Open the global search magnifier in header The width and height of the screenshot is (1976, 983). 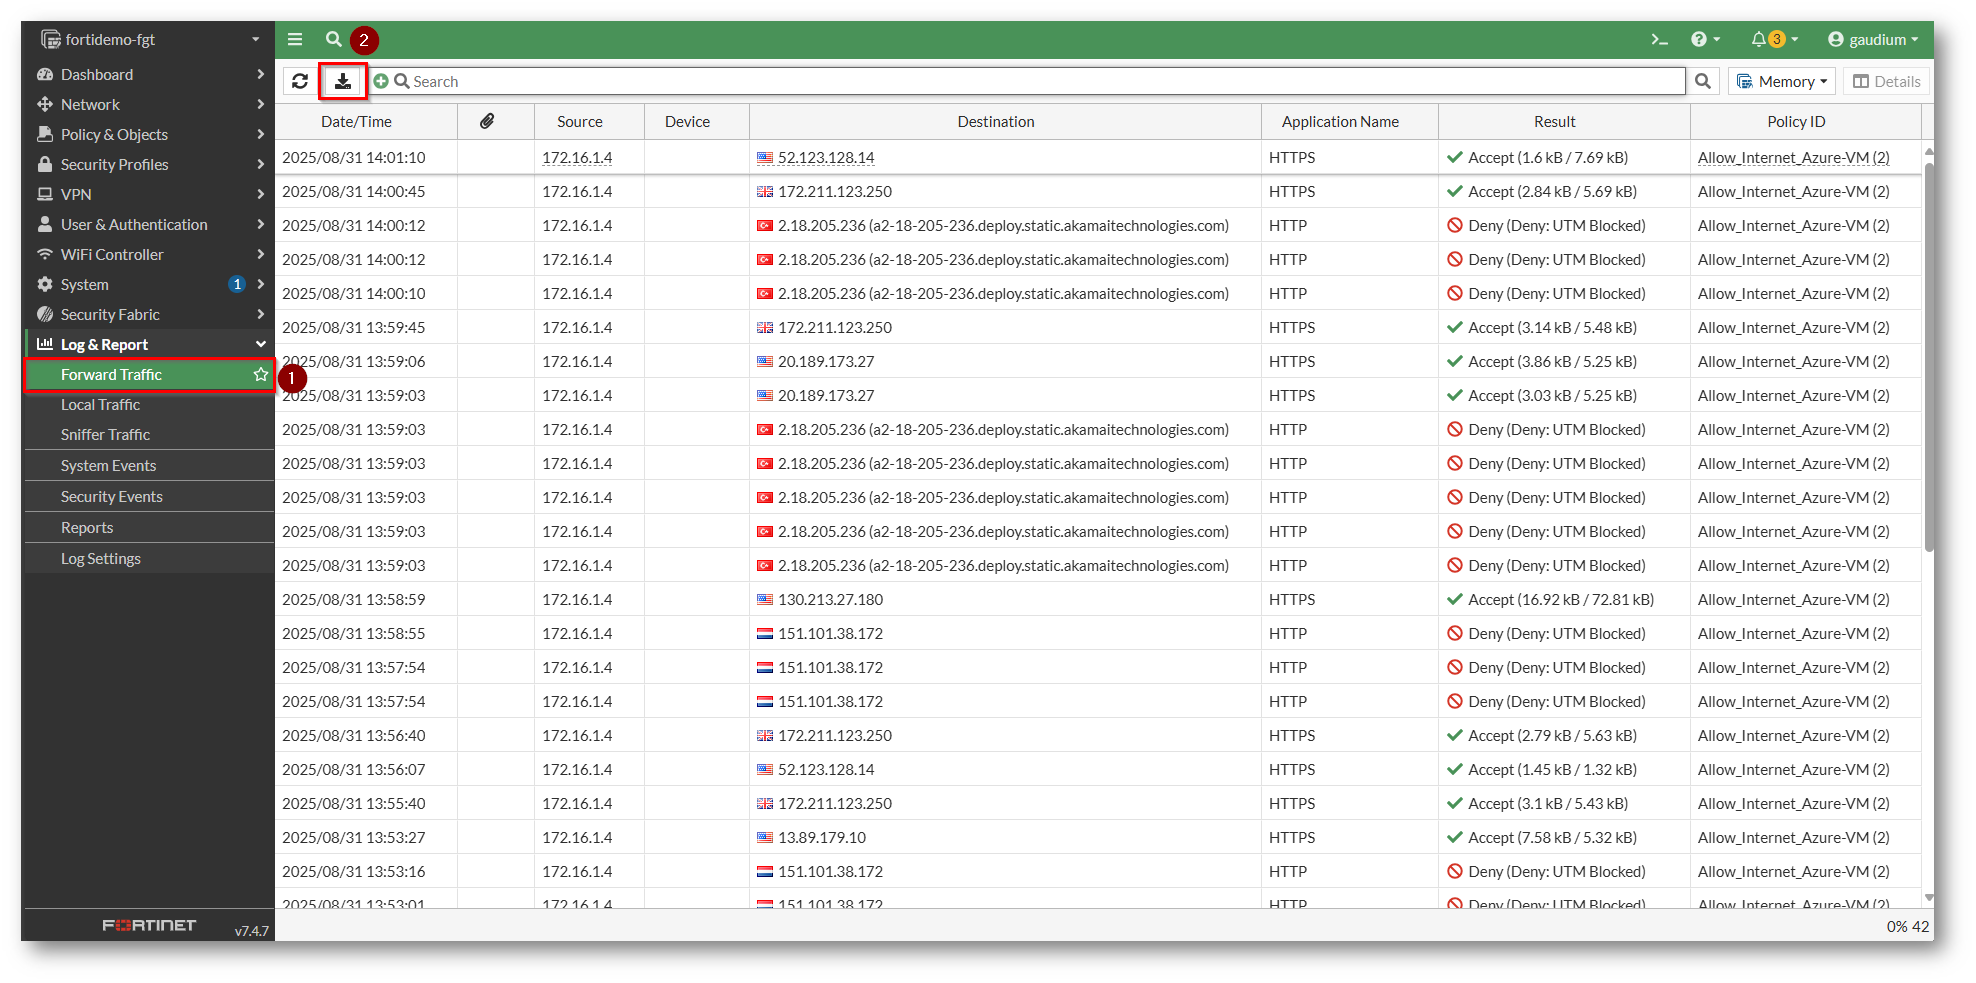coord(334,40)
